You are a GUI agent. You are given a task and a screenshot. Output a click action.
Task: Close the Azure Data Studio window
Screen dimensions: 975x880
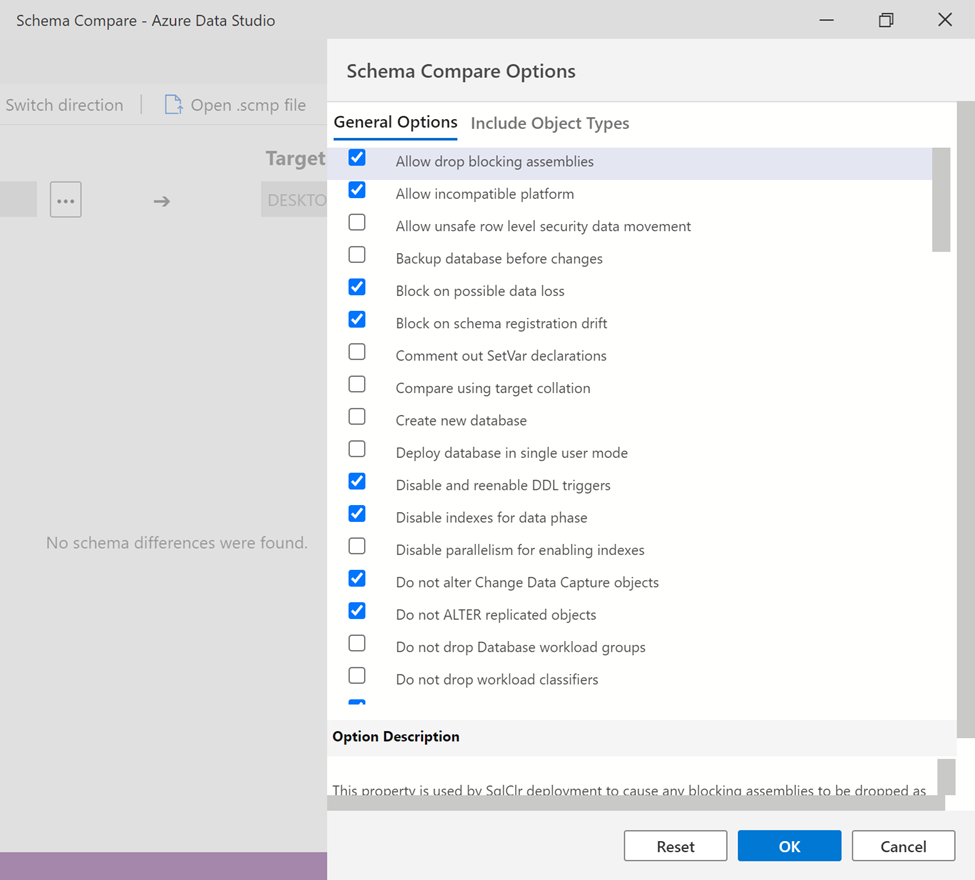944,20
